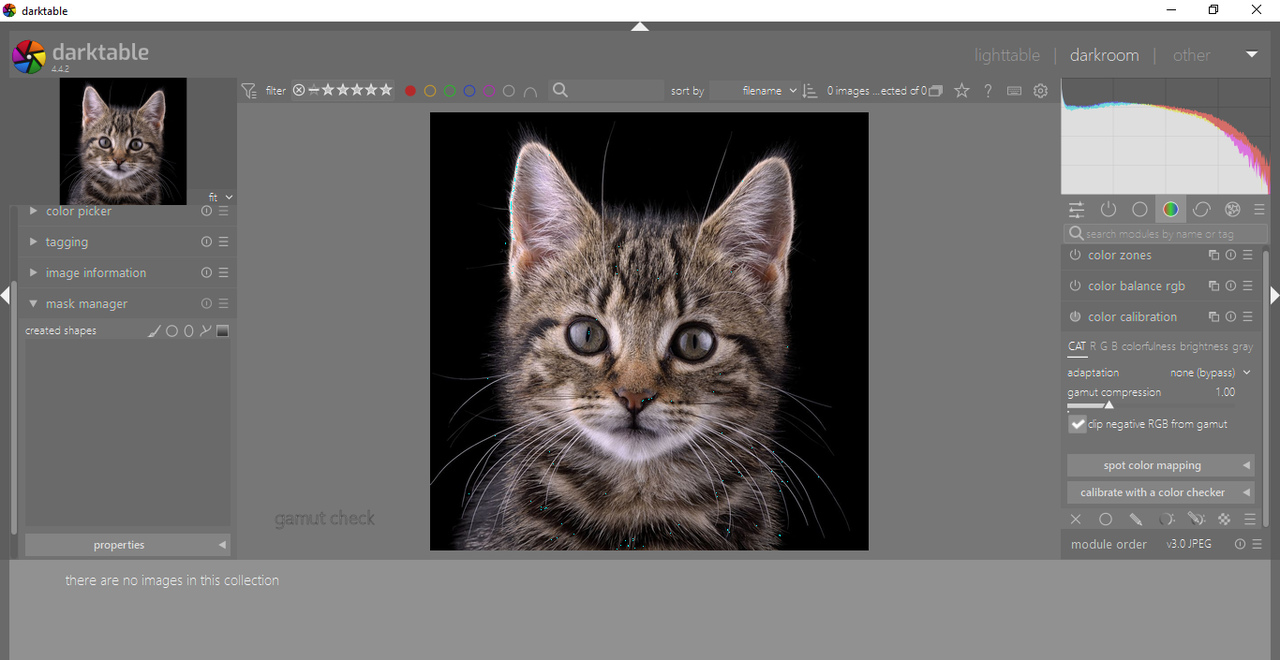1280x660 pixels.
Task: Open module group presets menu icon
Action: coord(1259,210)
